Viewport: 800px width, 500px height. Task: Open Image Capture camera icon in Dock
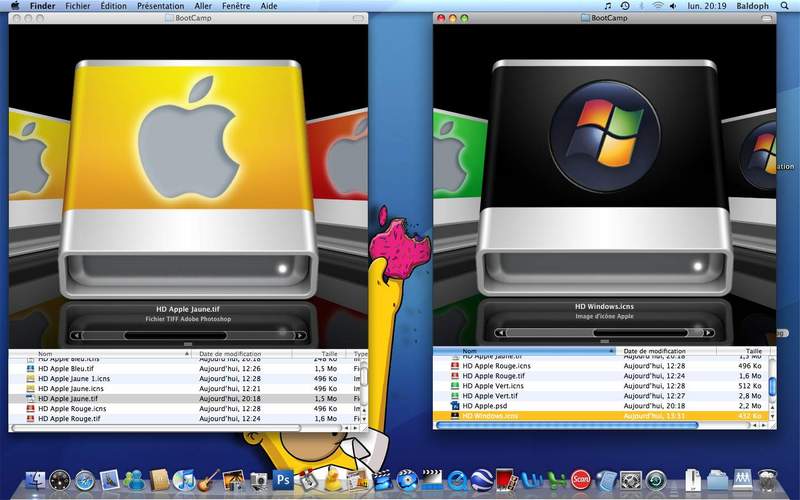(259, 481)
